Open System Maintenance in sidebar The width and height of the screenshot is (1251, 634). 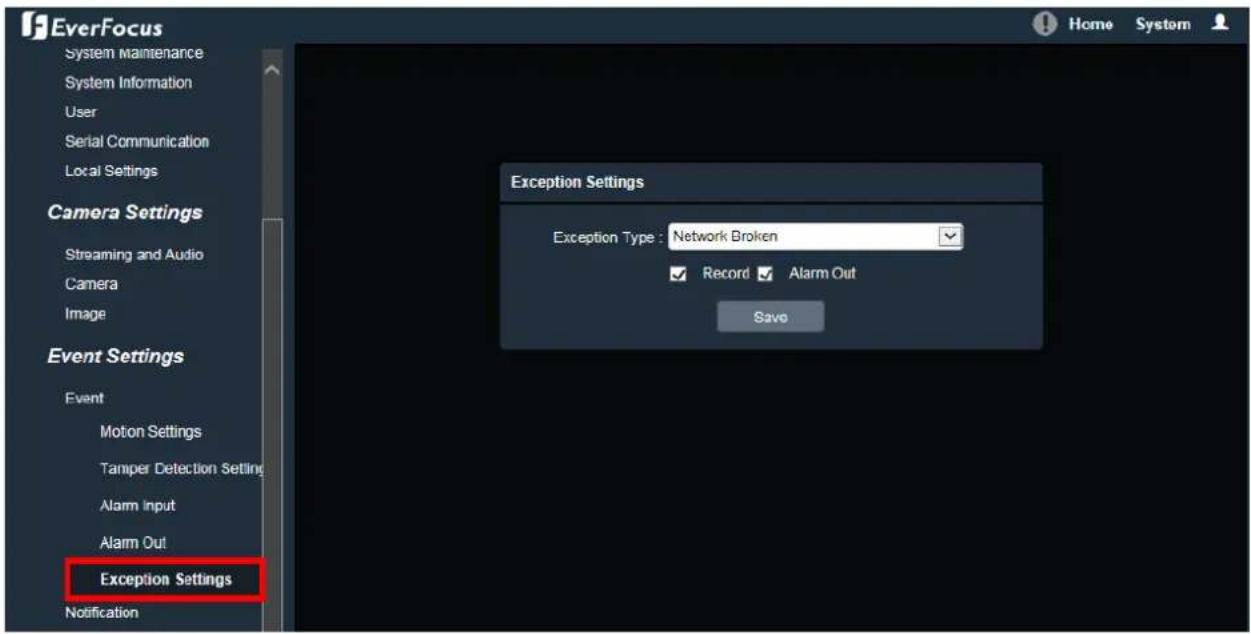click(134, 53)
